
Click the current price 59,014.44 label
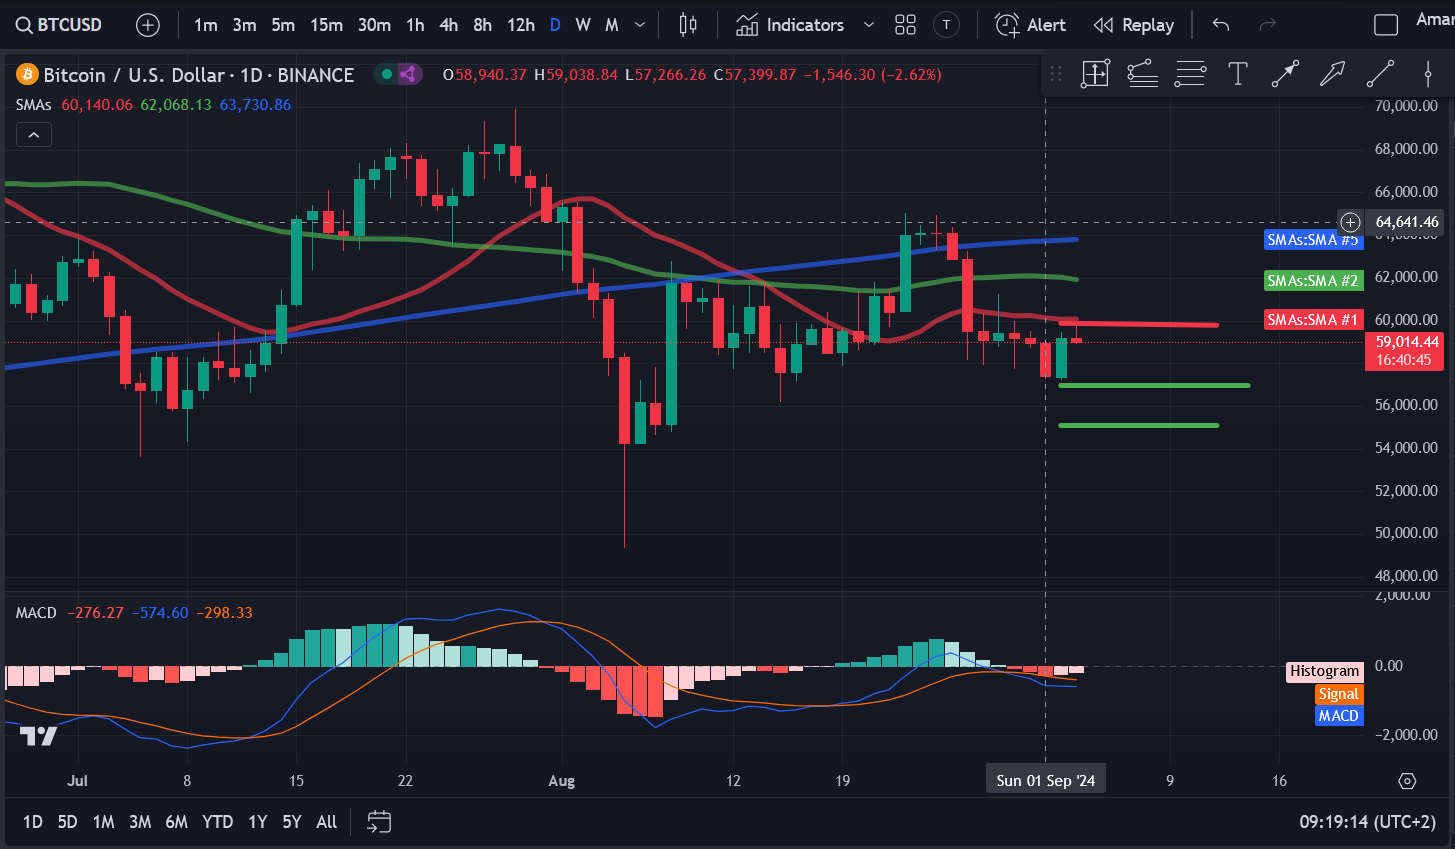pos(1404,351)
